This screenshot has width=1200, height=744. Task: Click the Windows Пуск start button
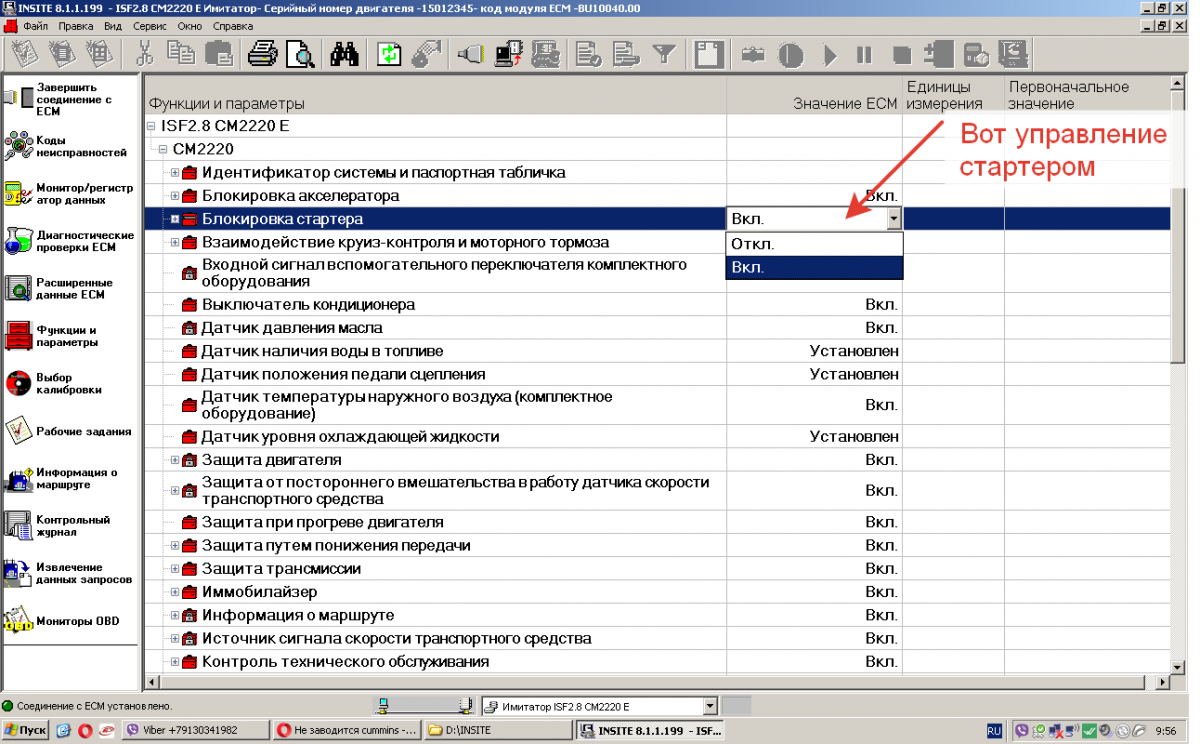(x=25, y=730)
